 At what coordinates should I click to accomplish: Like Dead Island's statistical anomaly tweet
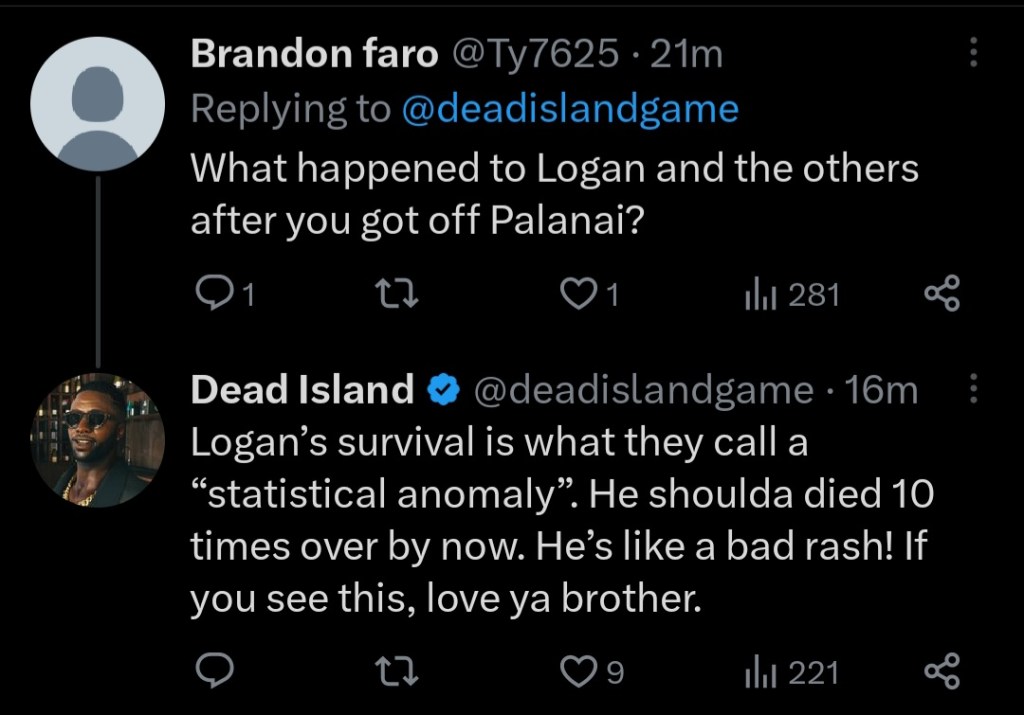[x=578, y=672]
